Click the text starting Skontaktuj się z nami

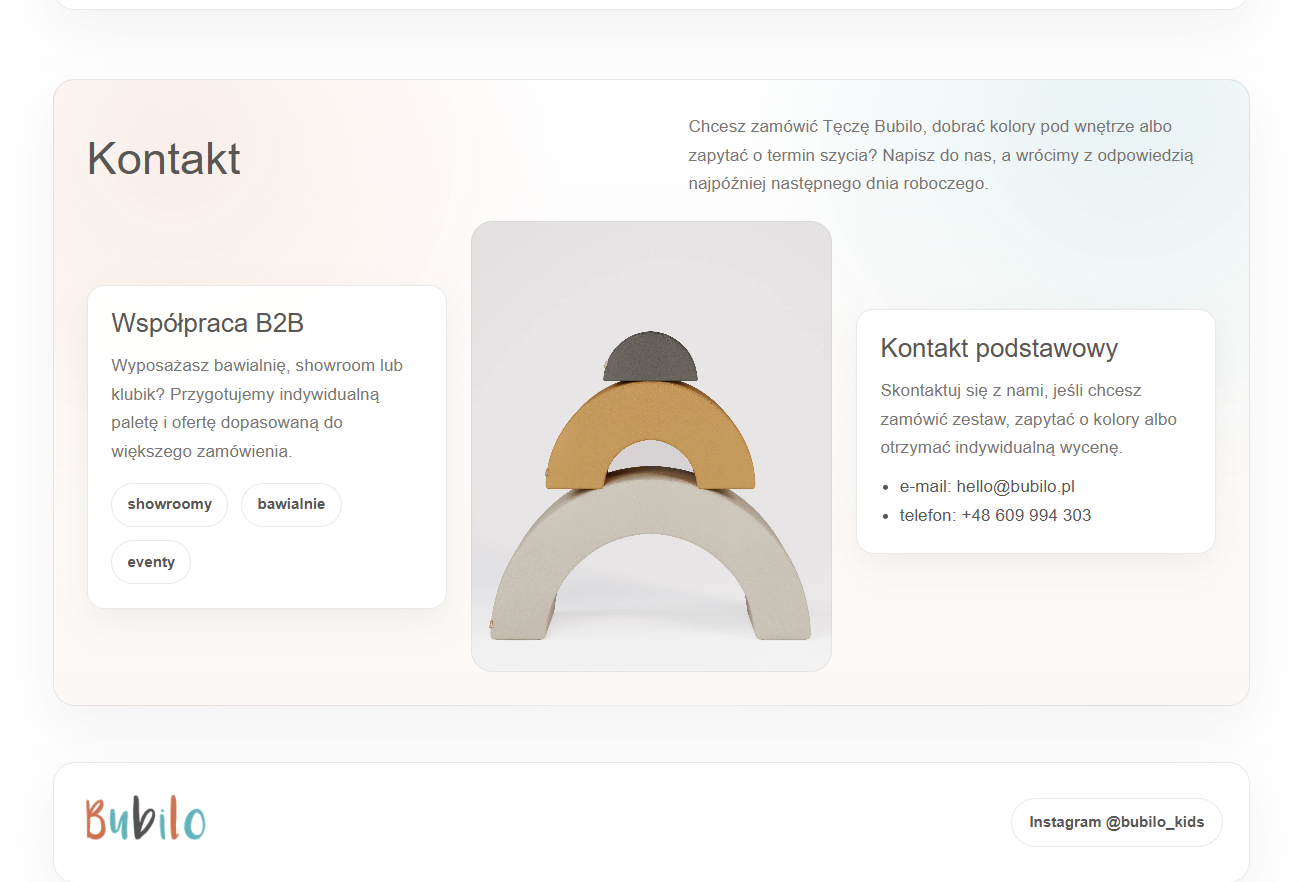1028,419
